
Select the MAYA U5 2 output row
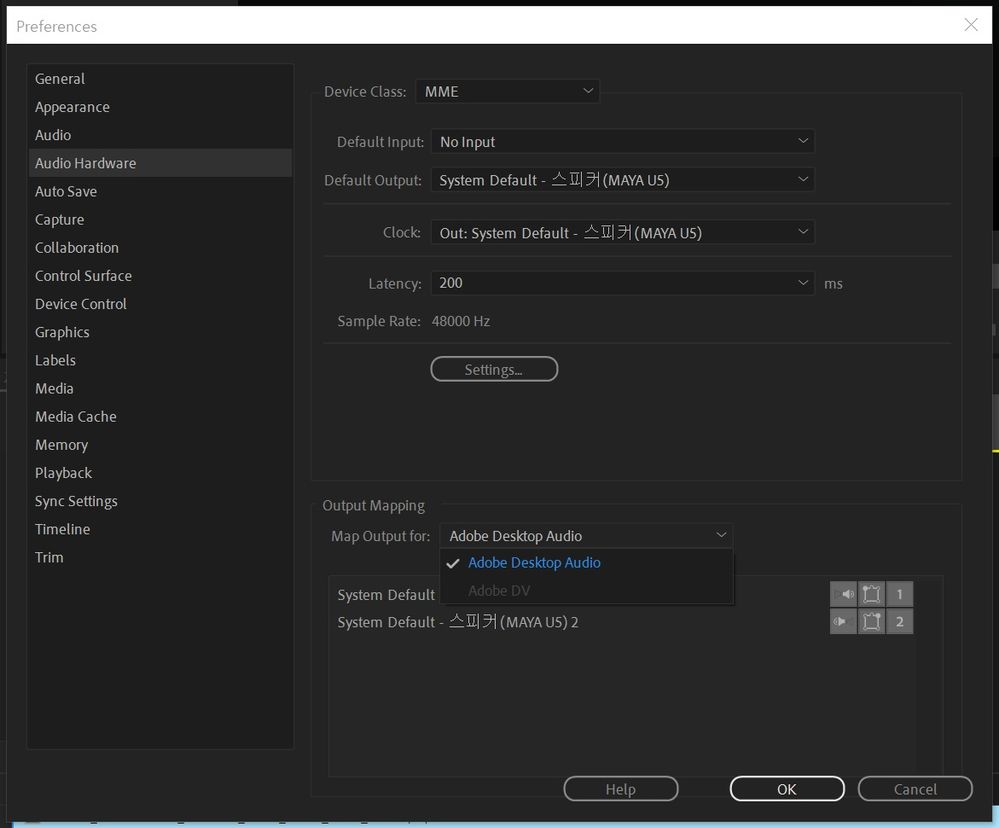(x=458, y=623)
